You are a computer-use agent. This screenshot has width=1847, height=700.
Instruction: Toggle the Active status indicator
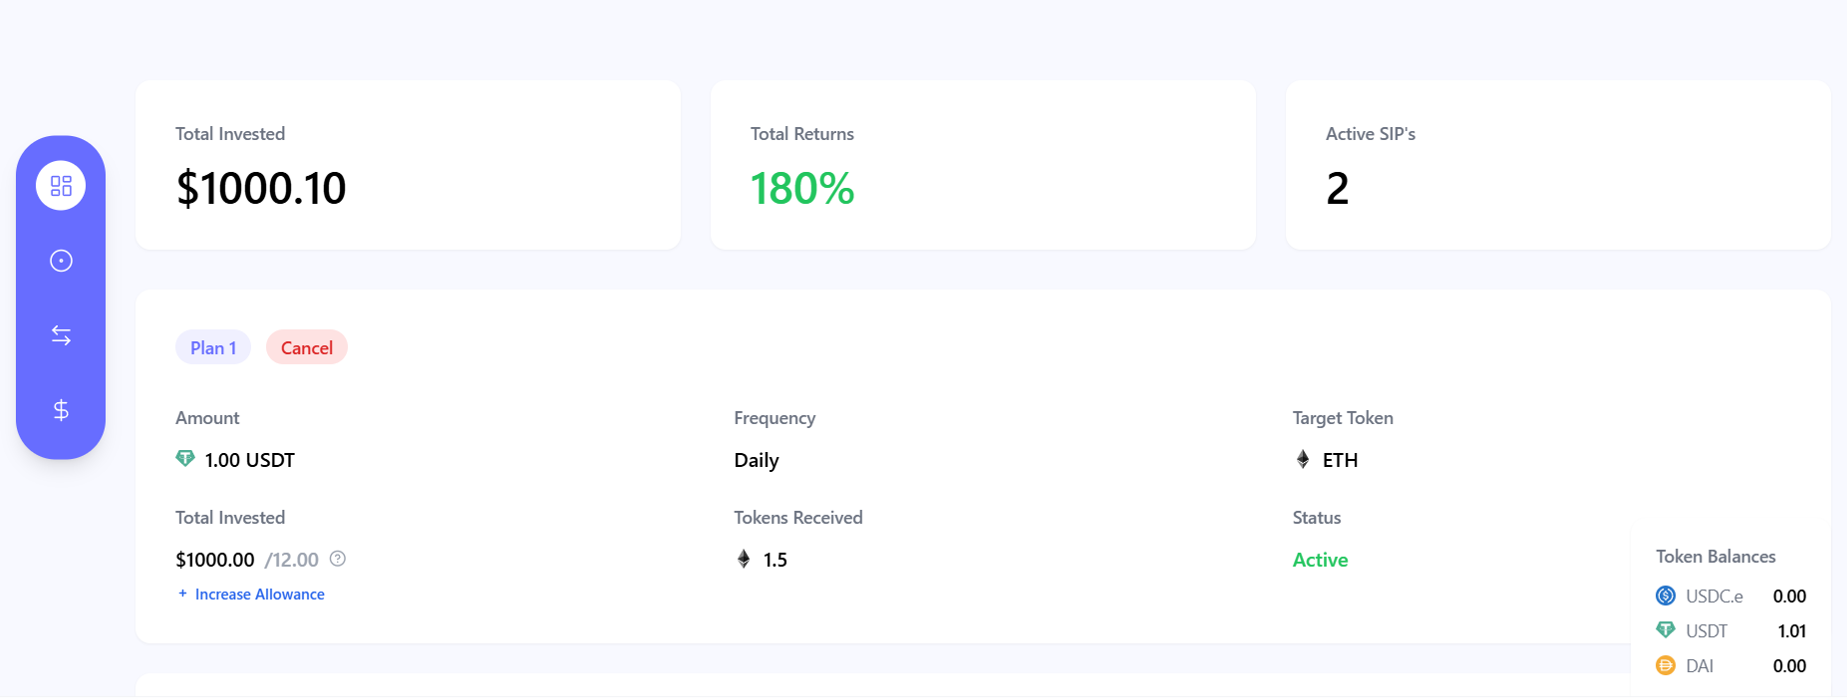tap(1320, 559)
